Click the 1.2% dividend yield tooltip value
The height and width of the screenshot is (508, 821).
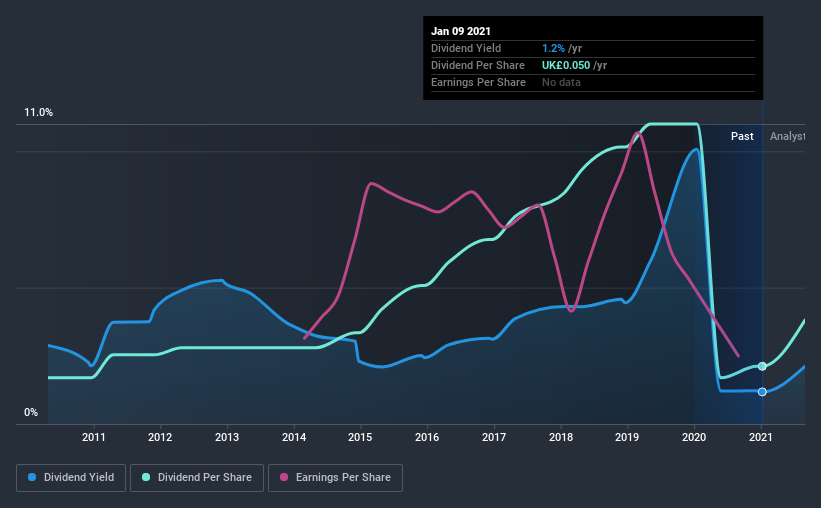coord(553,48)
